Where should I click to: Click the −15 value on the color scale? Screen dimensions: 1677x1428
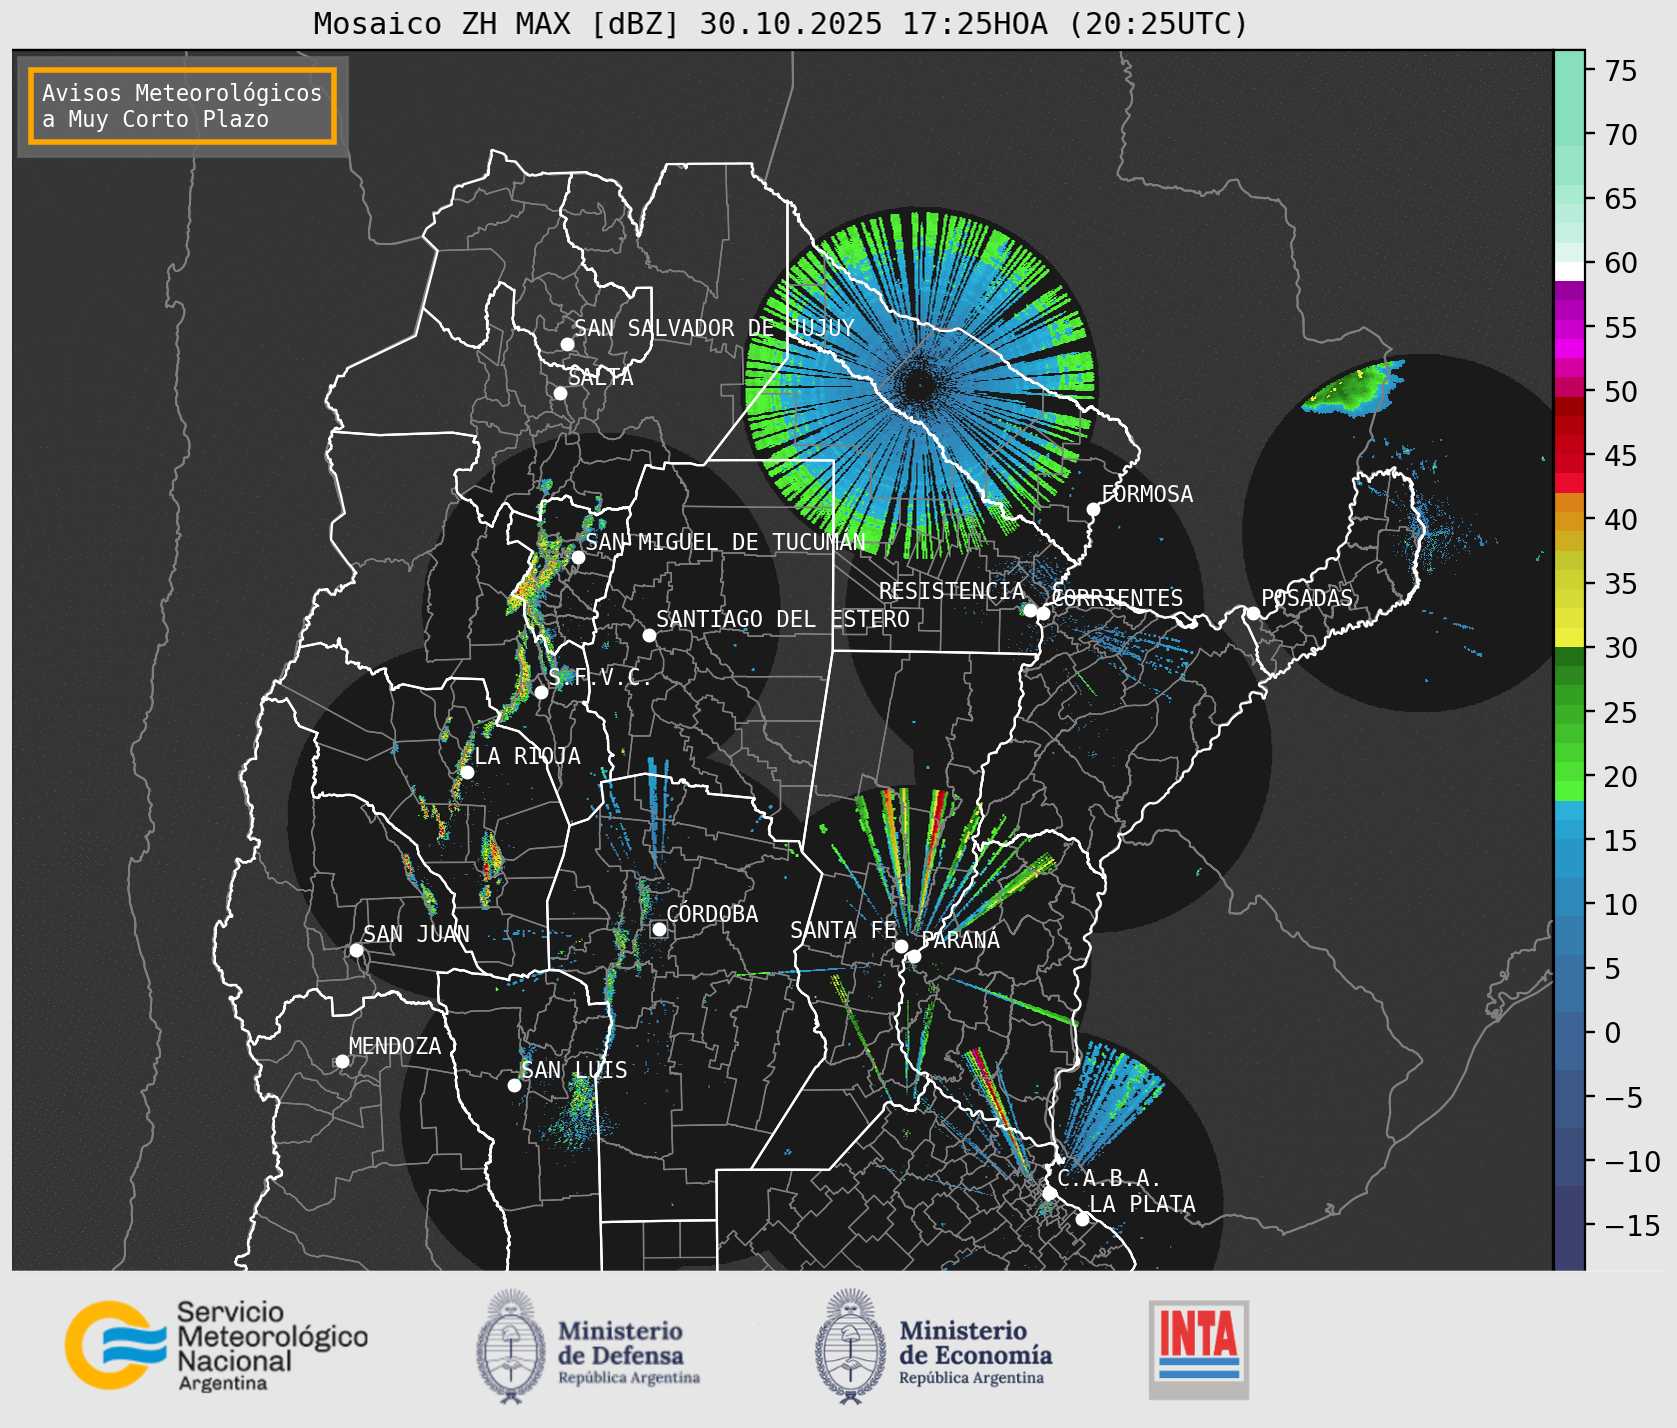coord(1632,1225)
